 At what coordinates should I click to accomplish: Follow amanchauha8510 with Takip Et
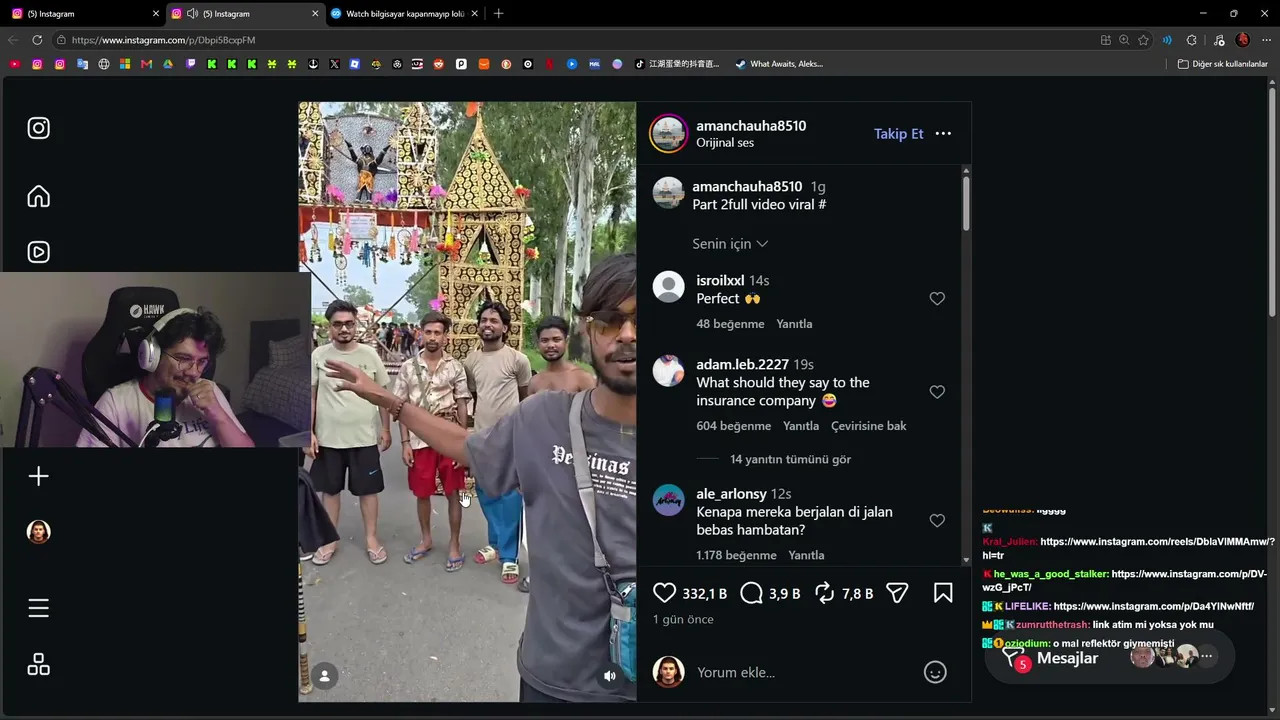pos(899,134)
